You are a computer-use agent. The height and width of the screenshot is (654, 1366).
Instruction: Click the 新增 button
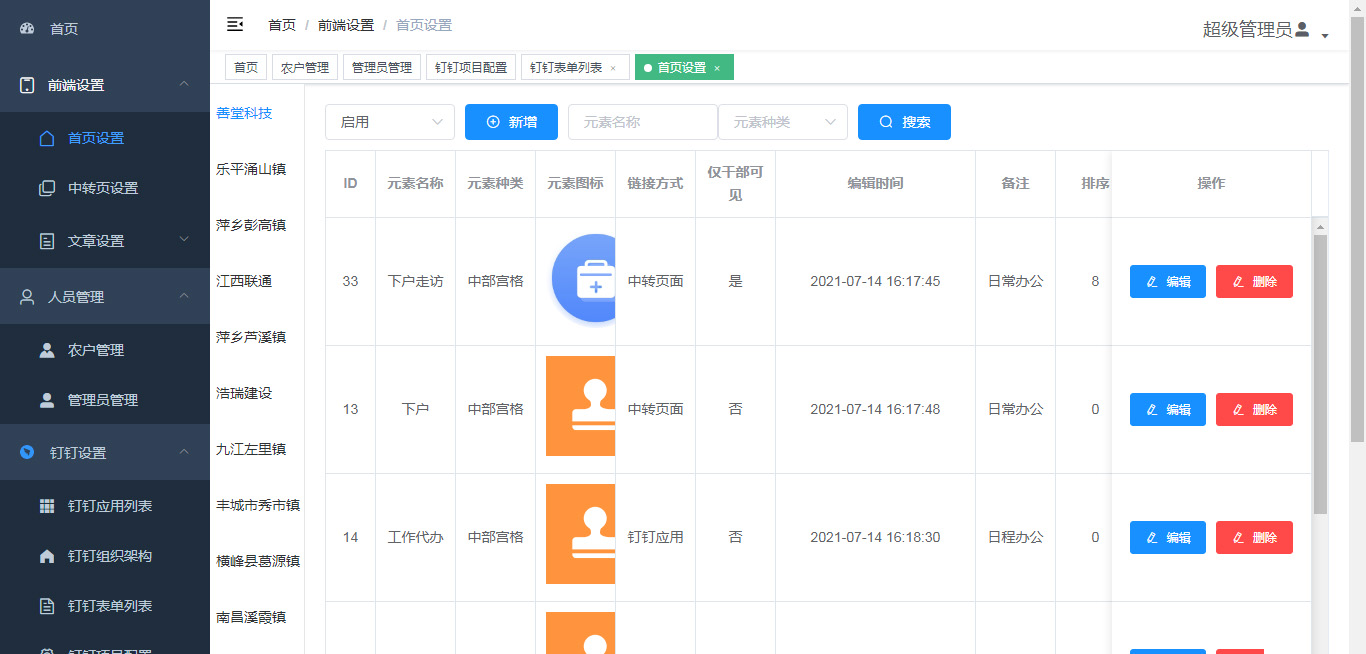click(x=511, y=122)
